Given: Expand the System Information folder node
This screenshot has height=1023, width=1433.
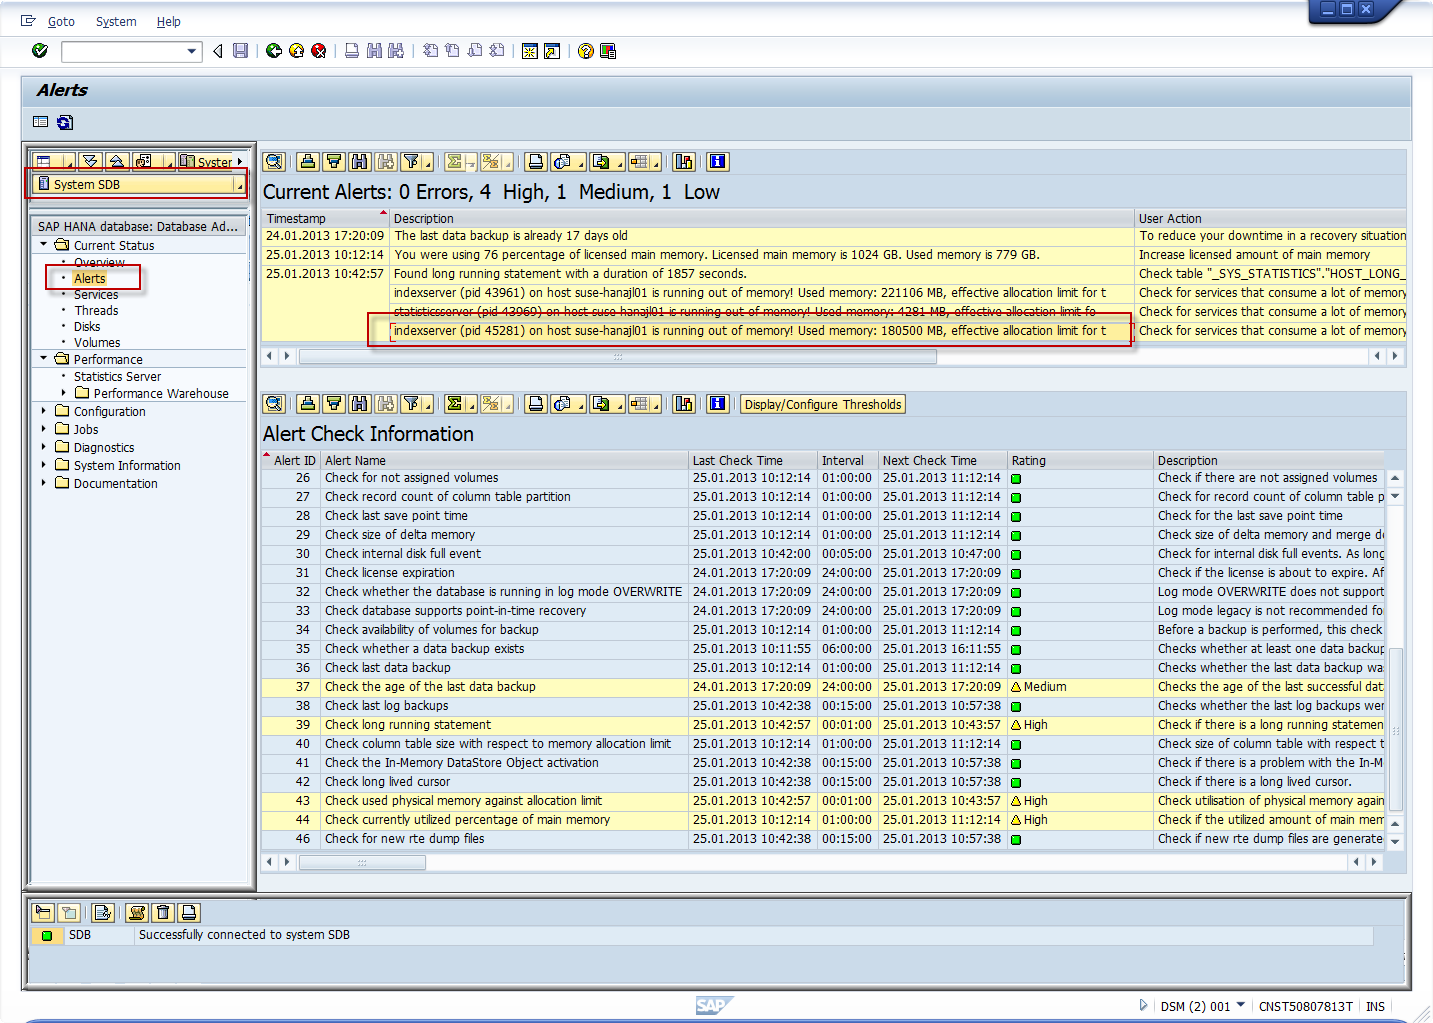Looking at the screenshot, I should (x=44, y=465).
